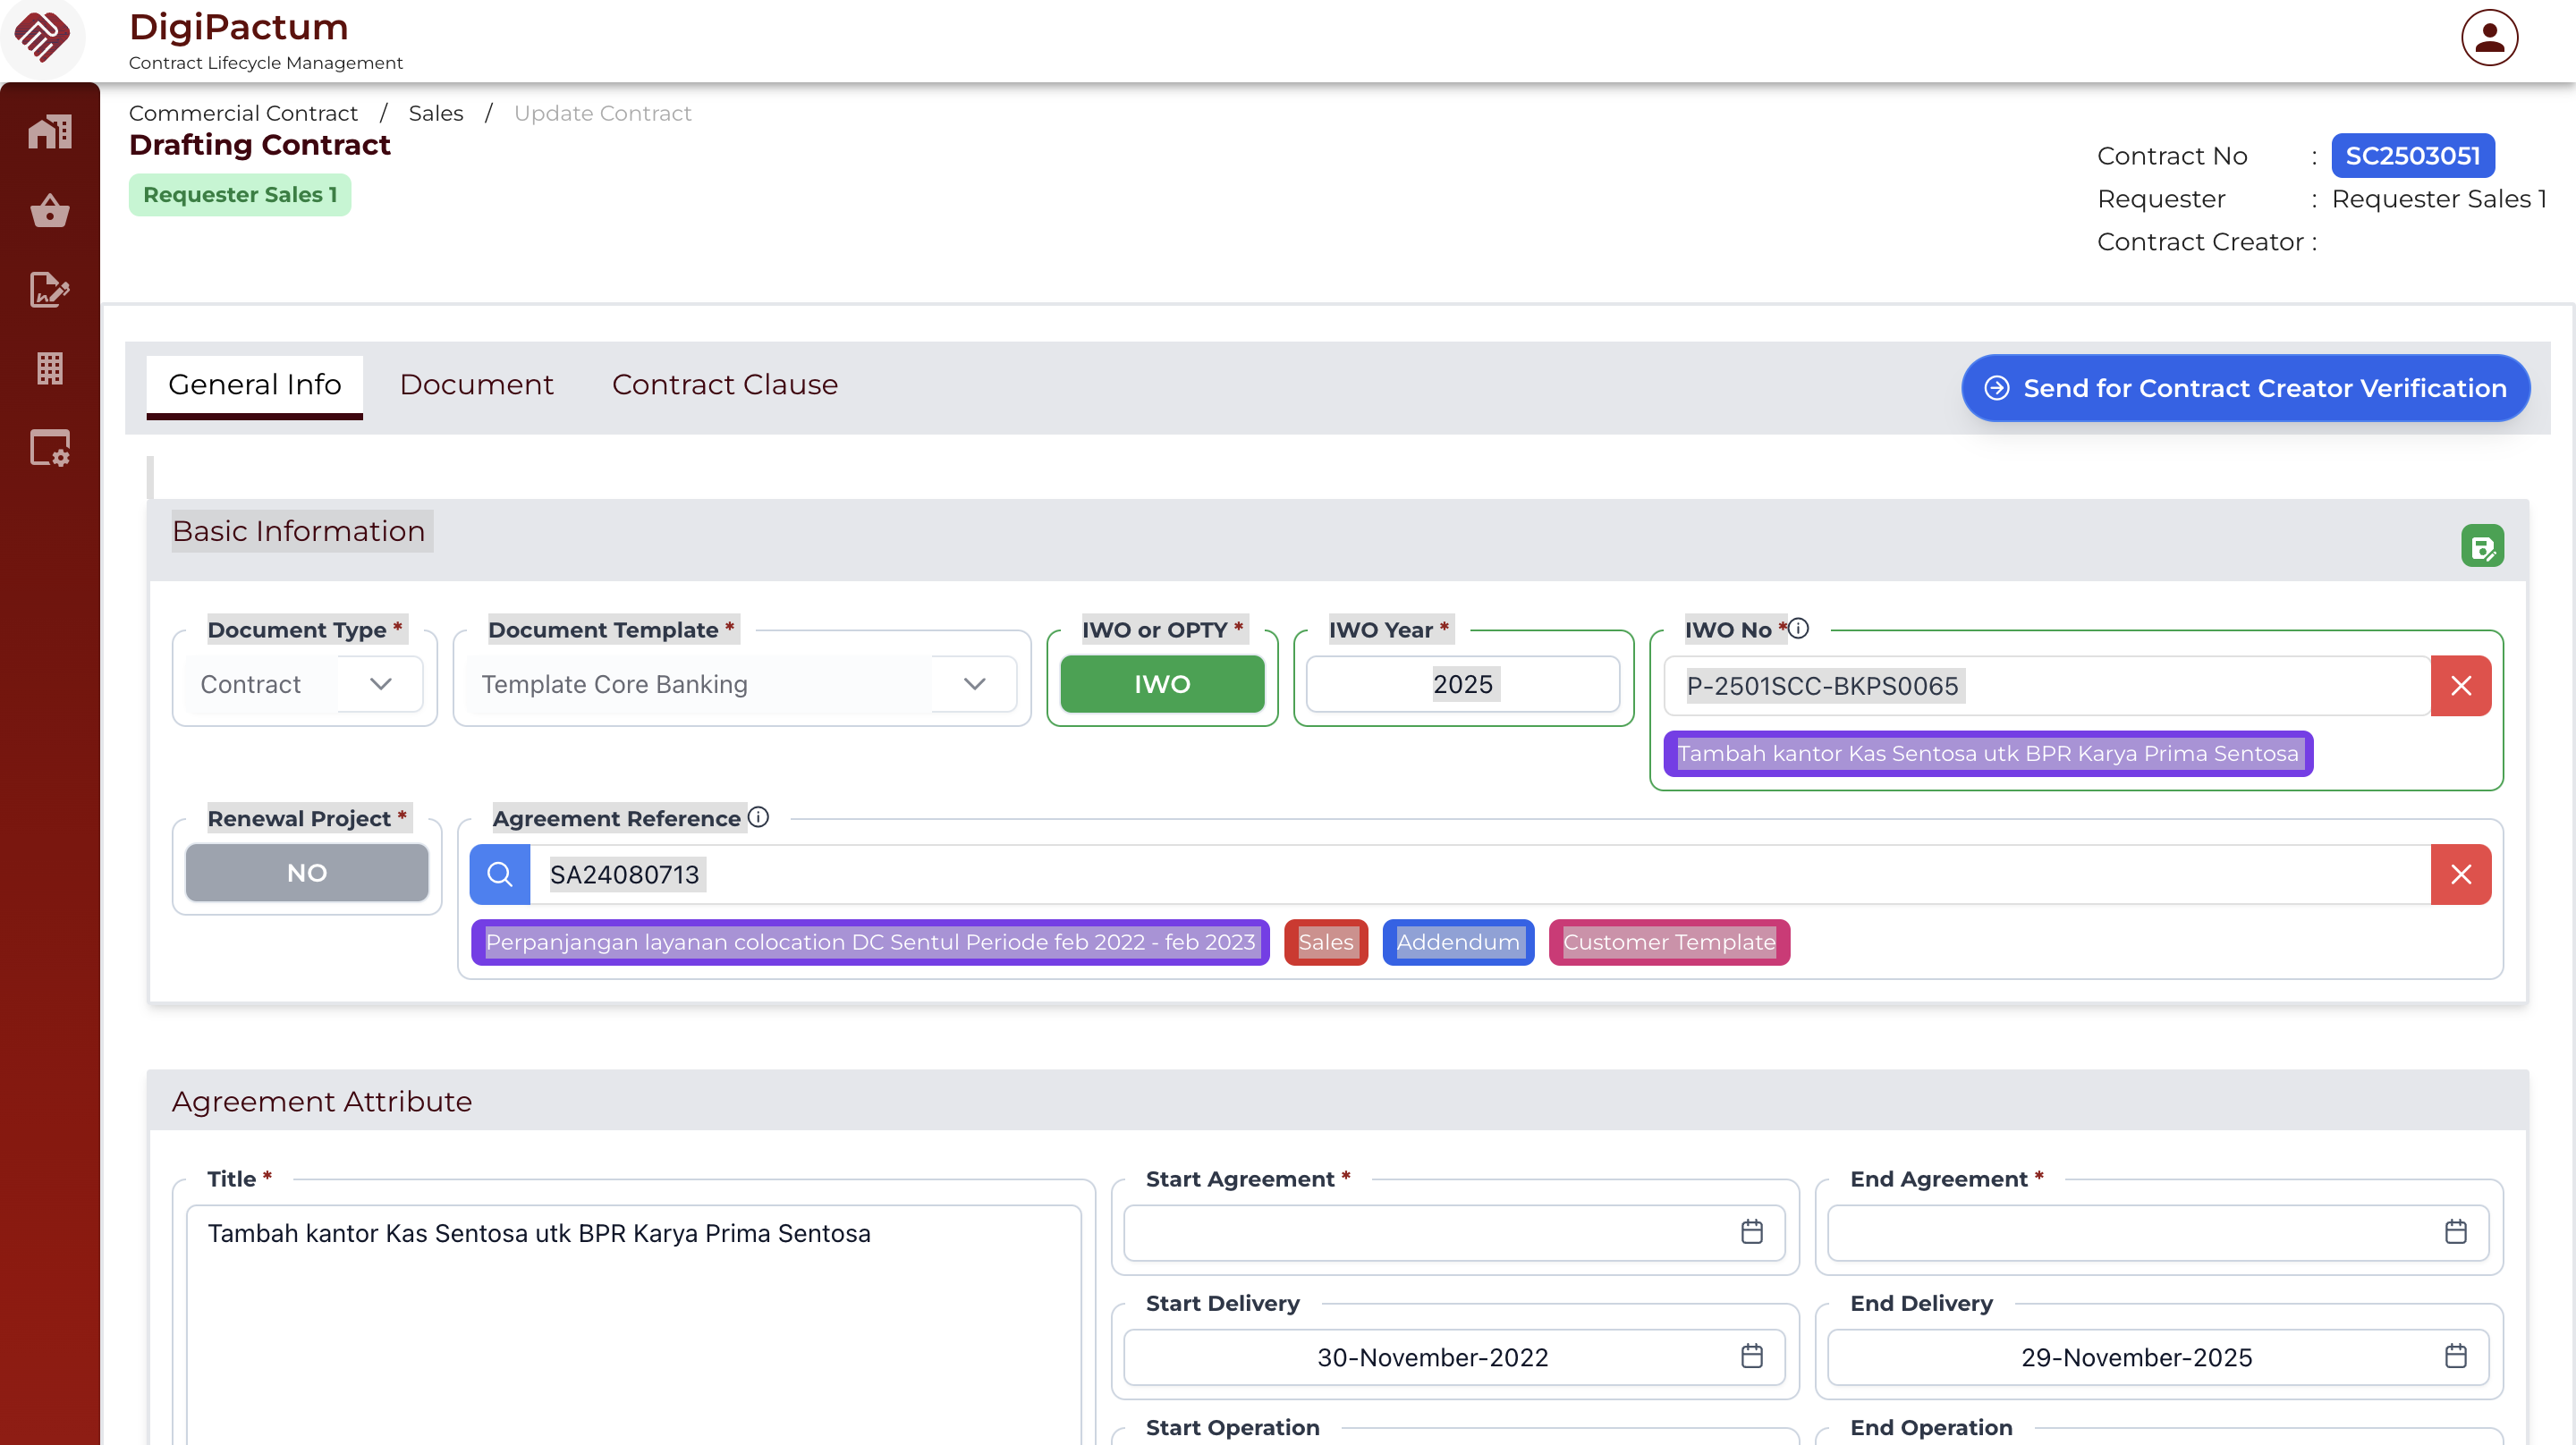This screenshot has height=1445, width=2576.
Task: Click the shopping basket sidebar icon
Action: click(x=49, y=211)
